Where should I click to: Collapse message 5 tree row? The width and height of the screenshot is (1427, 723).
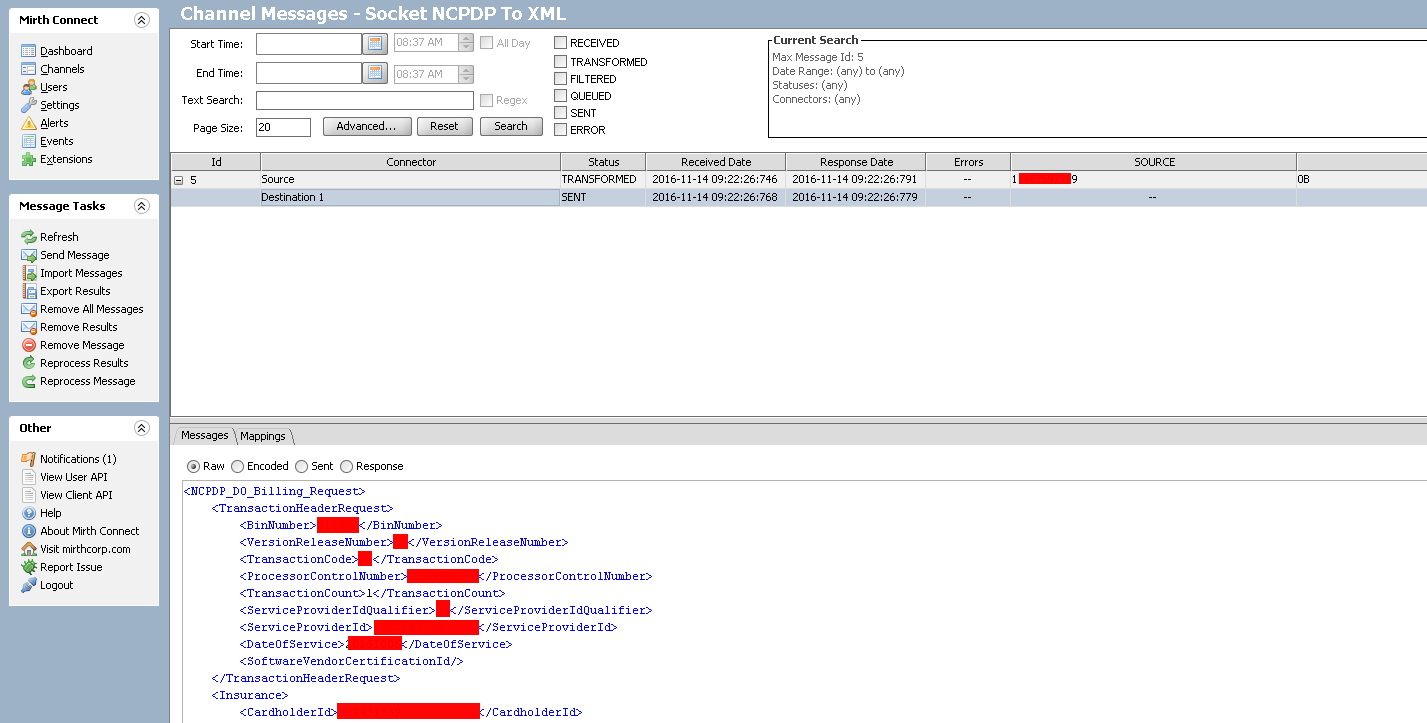pyautogui.click(x=179, y=180)
